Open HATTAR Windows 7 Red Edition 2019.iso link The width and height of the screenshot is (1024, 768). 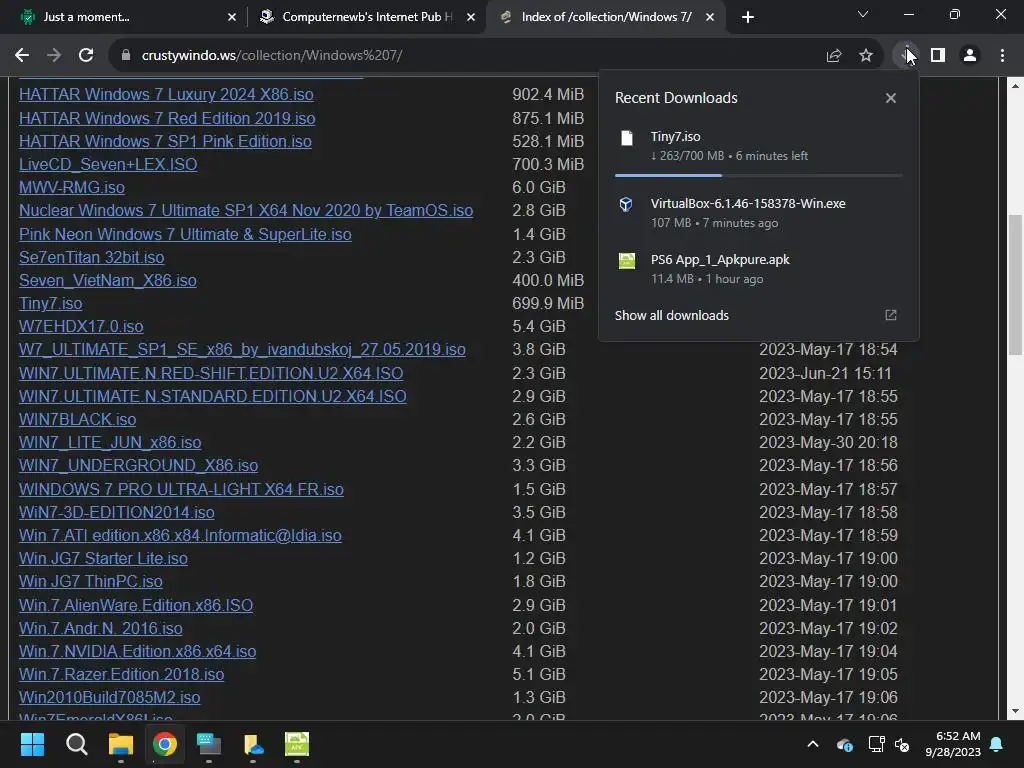pos(167,118)
